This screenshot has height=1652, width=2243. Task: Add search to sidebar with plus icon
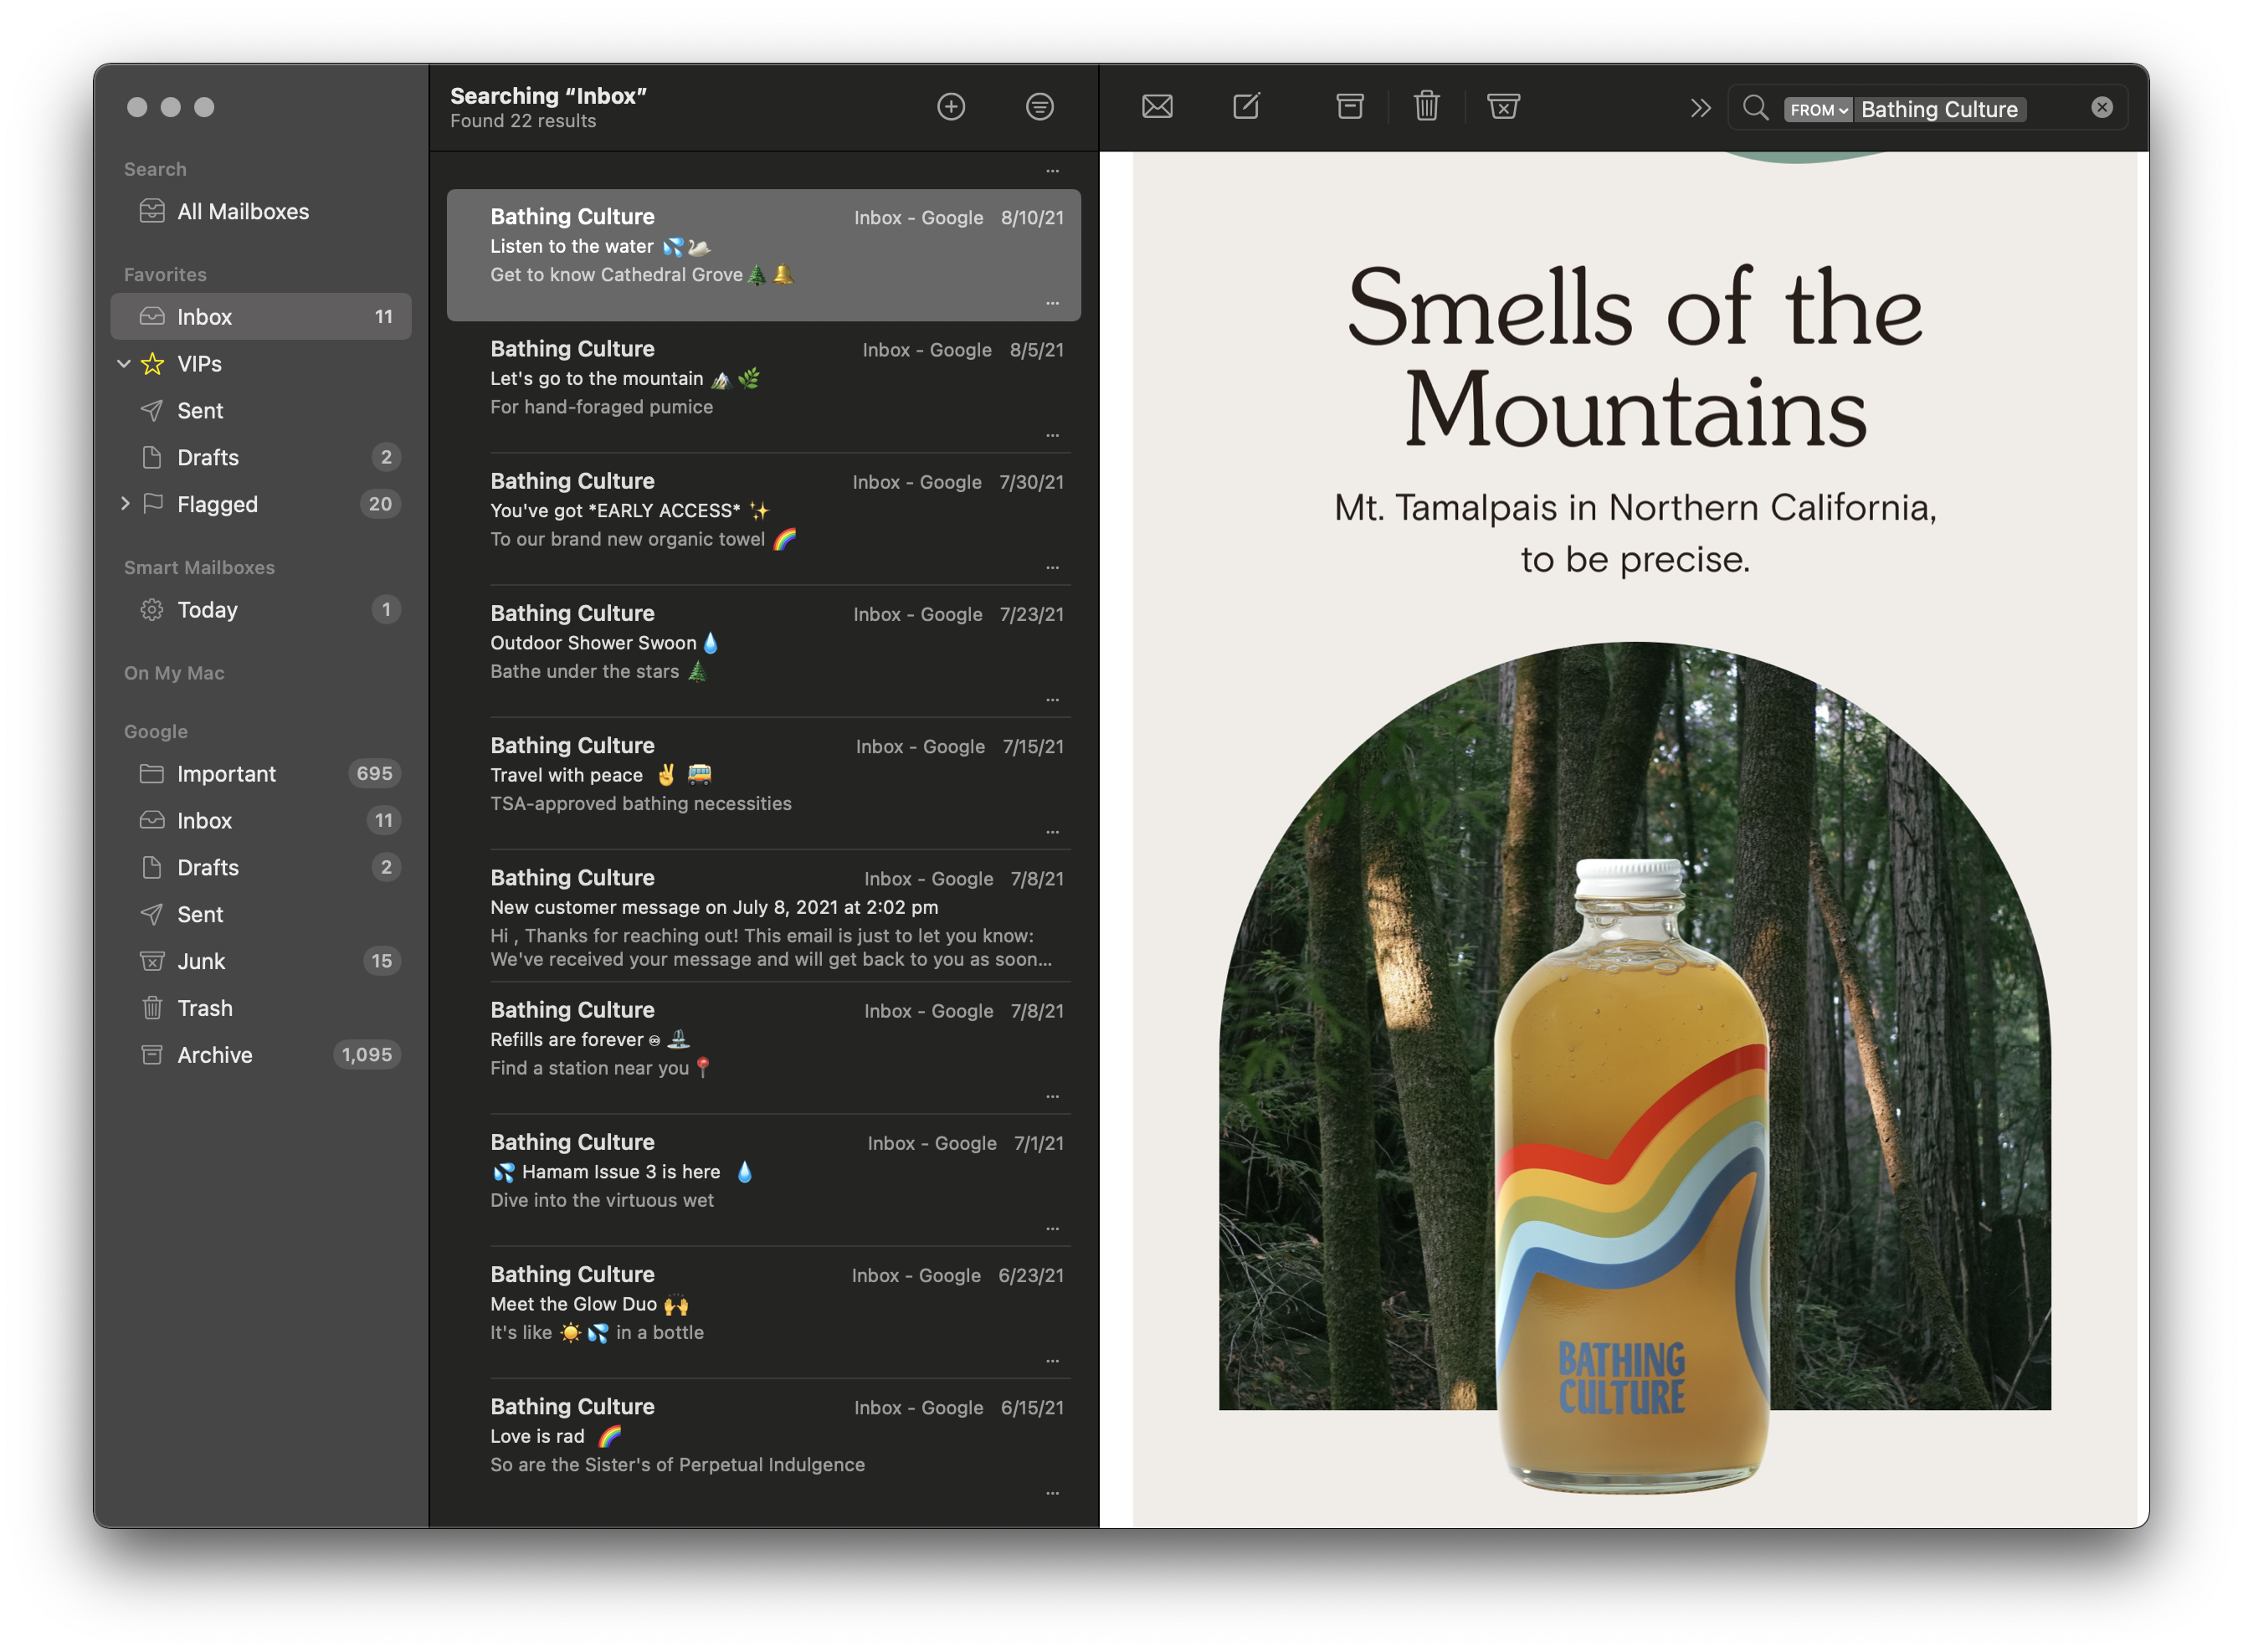[x=951, y=106]
